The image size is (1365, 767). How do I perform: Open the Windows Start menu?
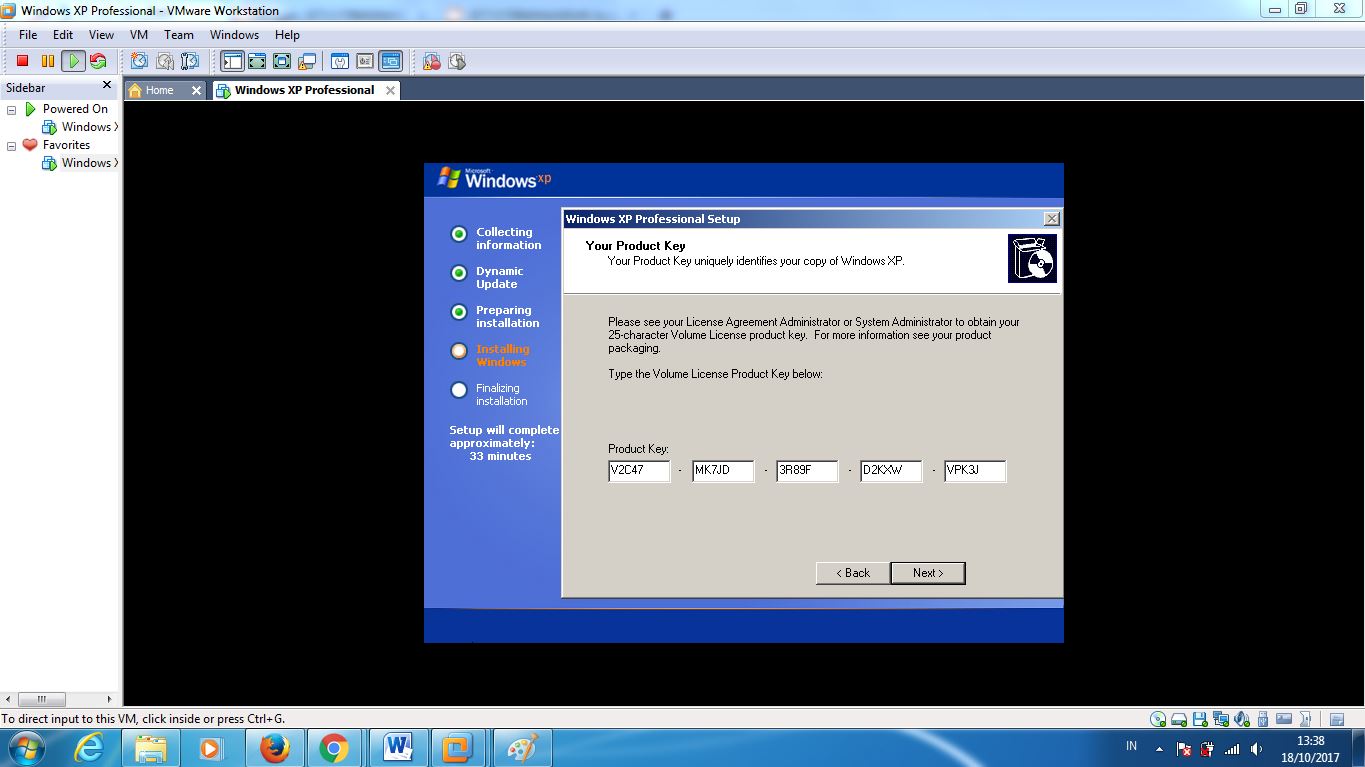tap(25, 748)
